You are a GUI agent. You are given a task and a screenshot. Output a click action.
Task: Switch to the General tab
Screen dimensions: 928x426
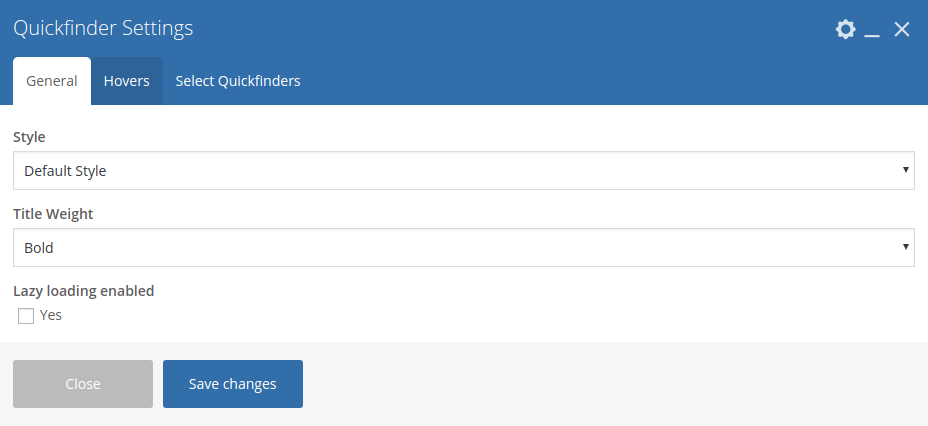(x=52, y=81)
